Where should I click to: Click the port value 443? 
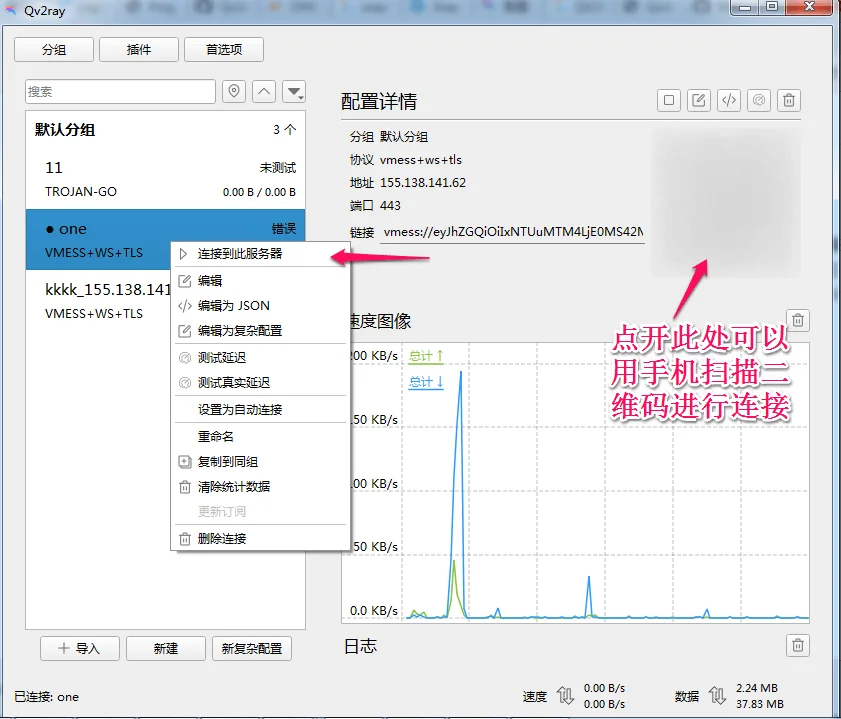(x=390, y=206)
